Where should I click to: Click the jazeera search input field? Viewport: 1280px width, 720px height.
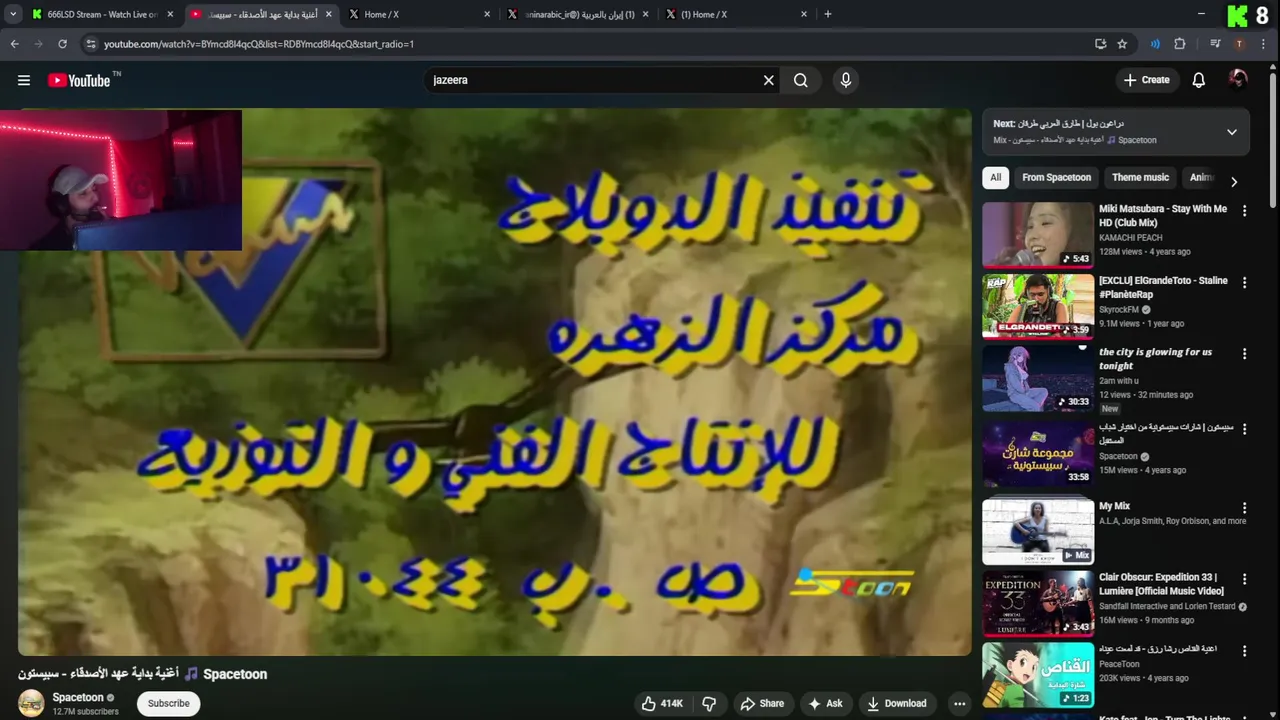pos(593,80)
